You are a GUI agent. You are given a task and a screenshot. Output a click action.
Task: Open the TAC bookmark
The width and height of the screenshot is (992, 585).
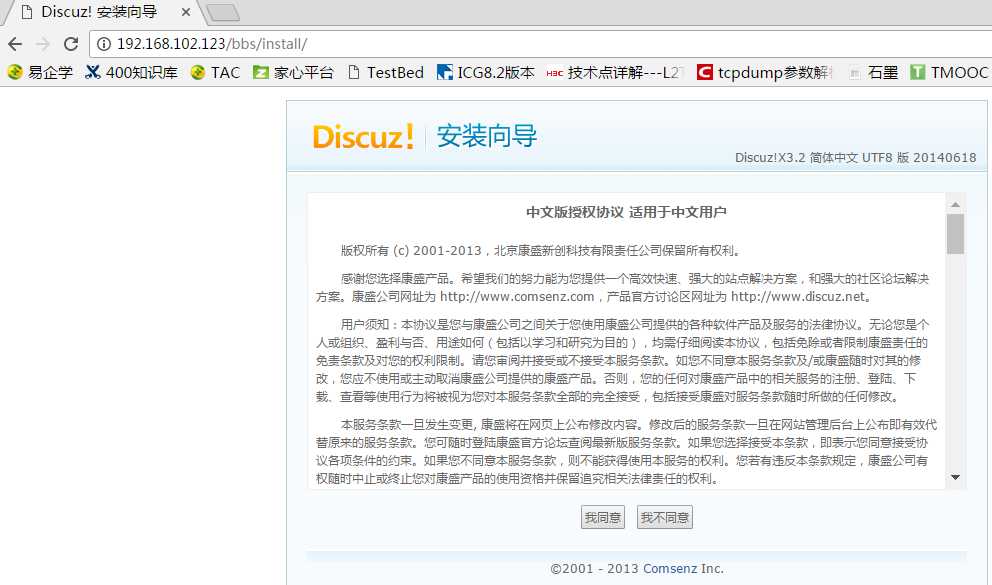(x=215, y=73)
